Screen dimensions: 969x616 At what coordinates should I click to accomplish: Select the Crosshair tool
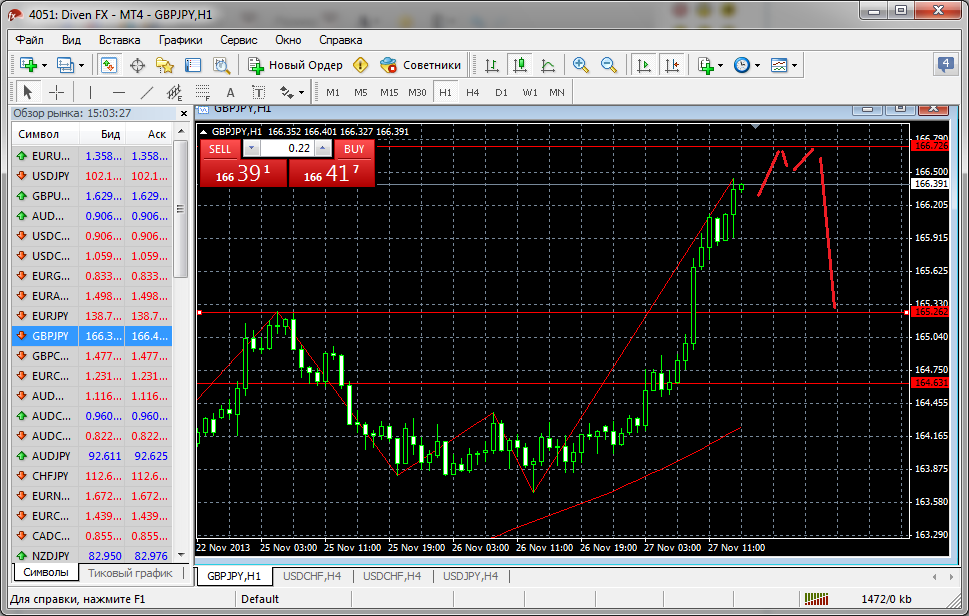point(56,93)
